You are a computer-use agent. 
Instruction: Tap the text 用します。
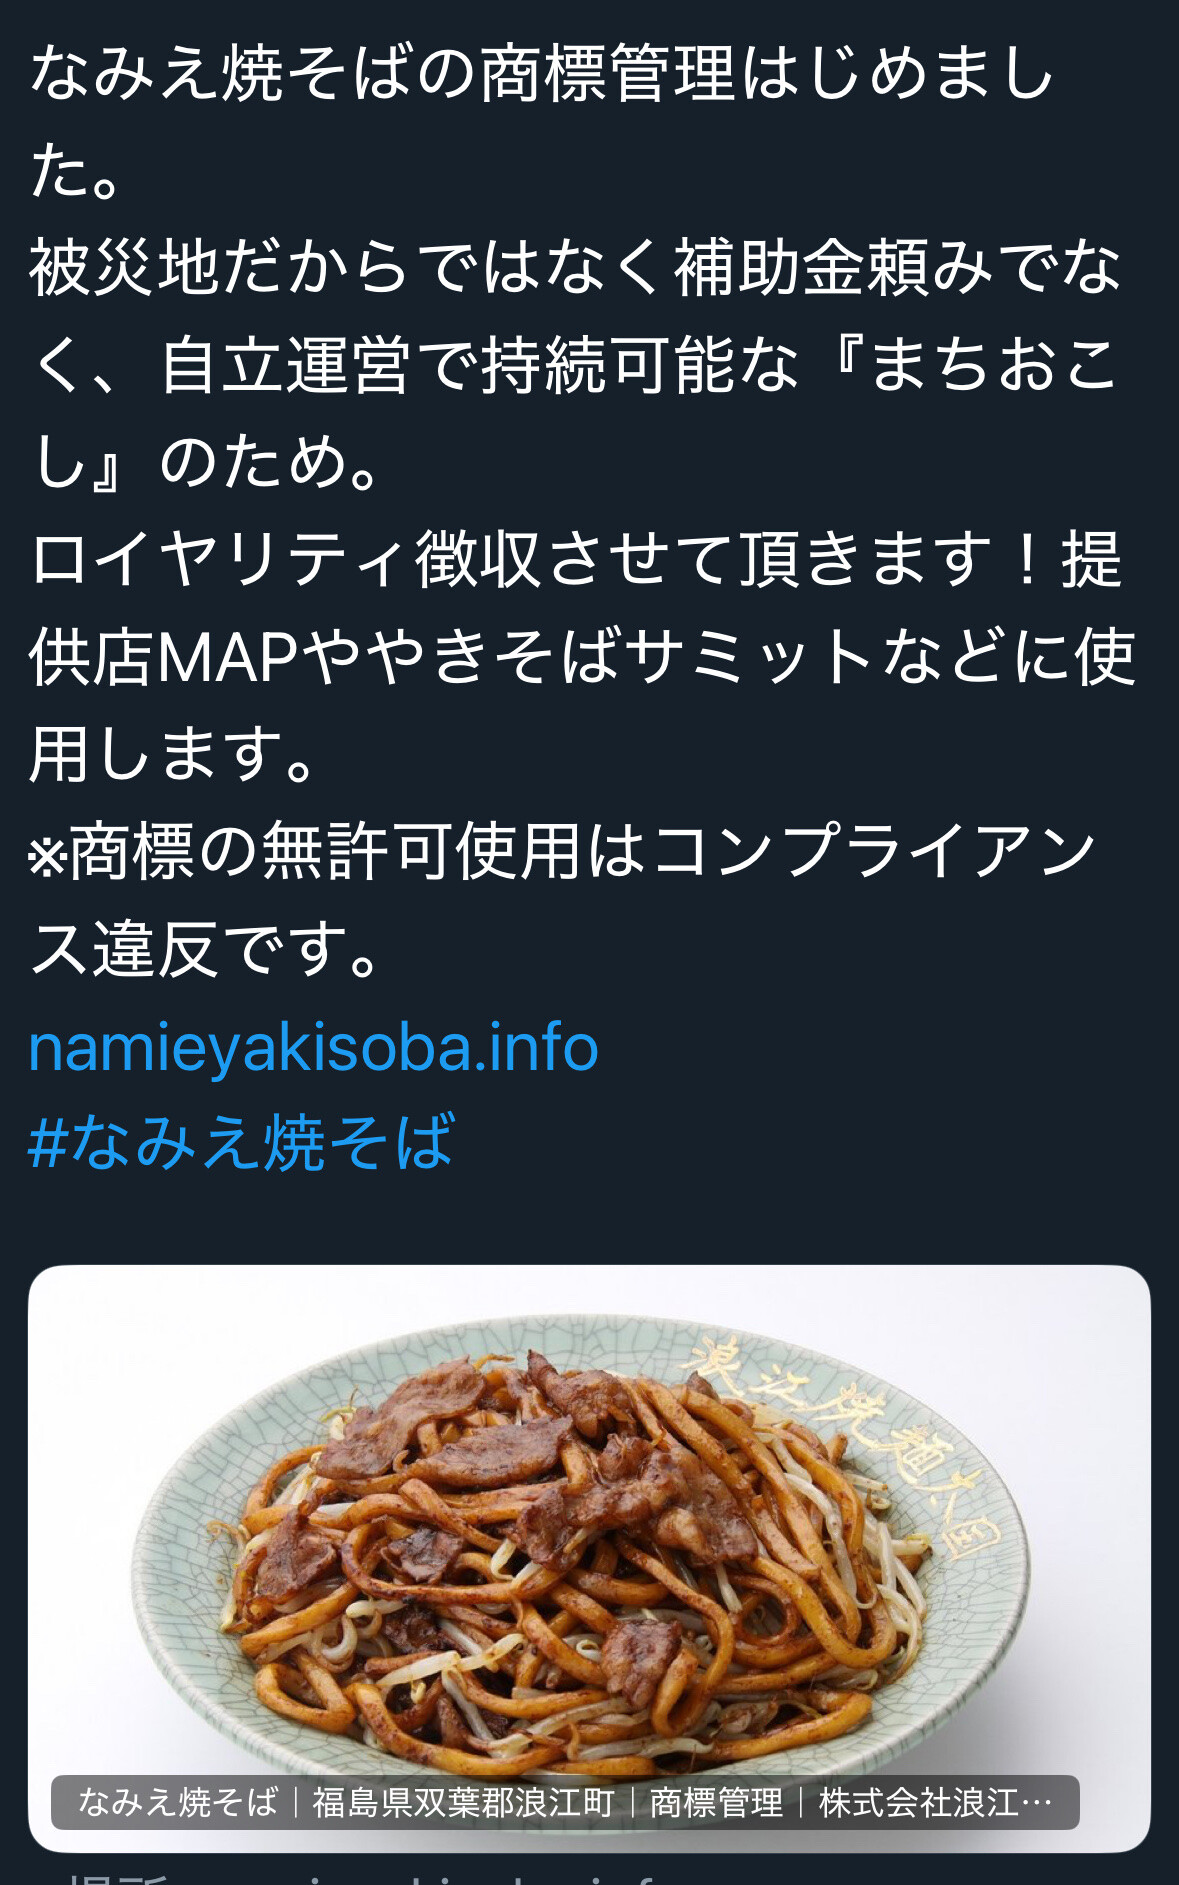(172, 754)
